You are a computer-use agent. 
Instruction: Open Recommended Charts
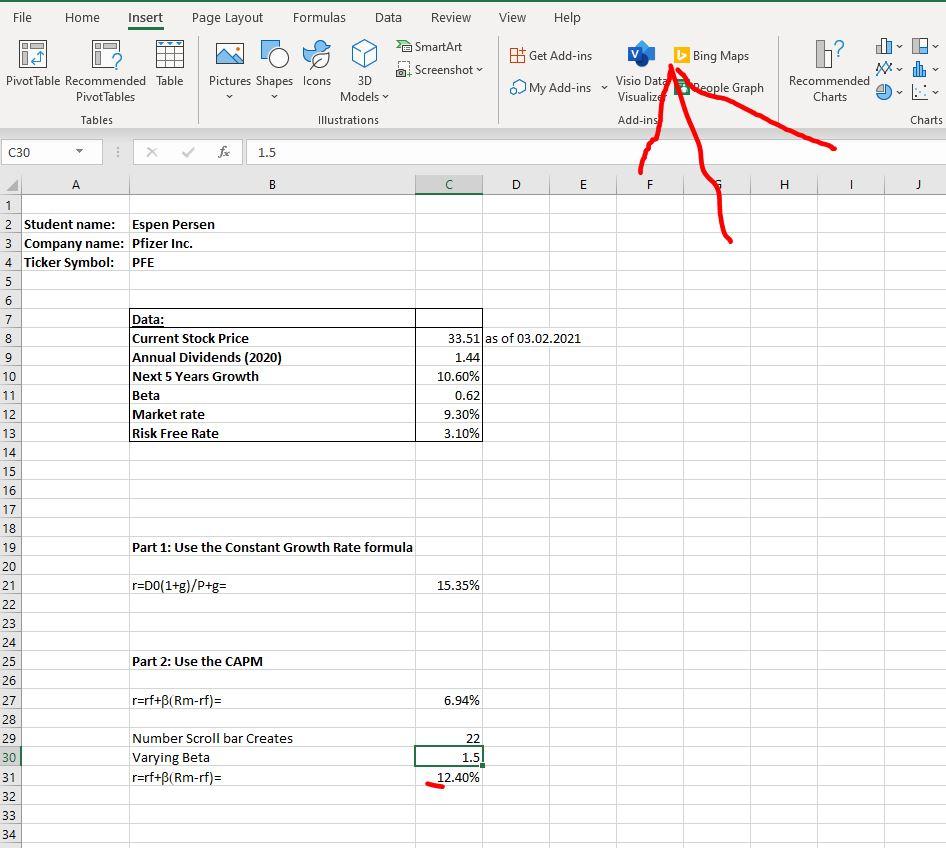[827, 68]
